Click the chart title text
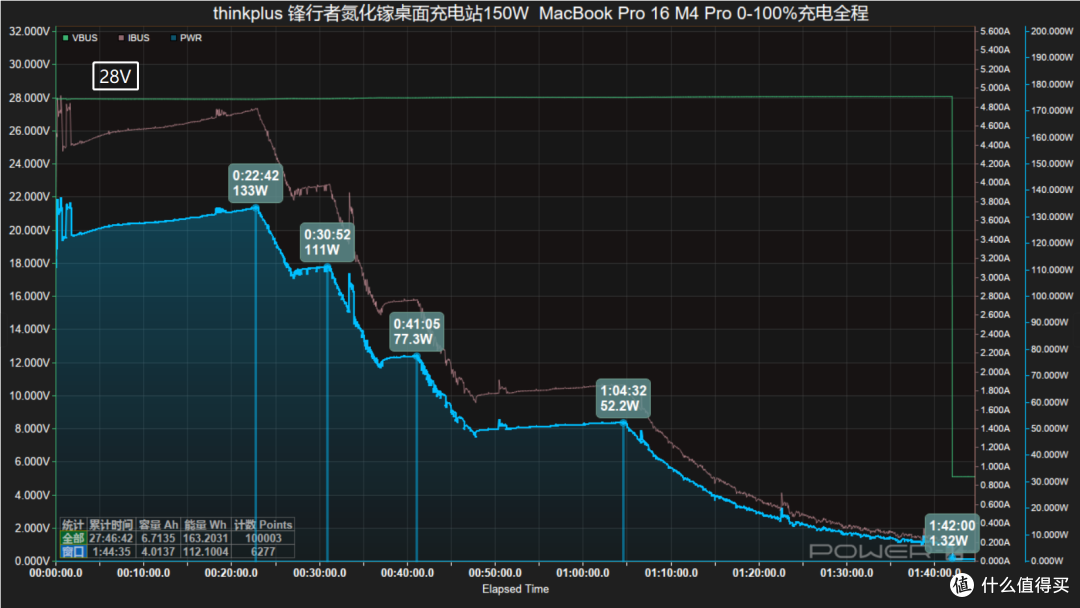 [x=541, y=13]
